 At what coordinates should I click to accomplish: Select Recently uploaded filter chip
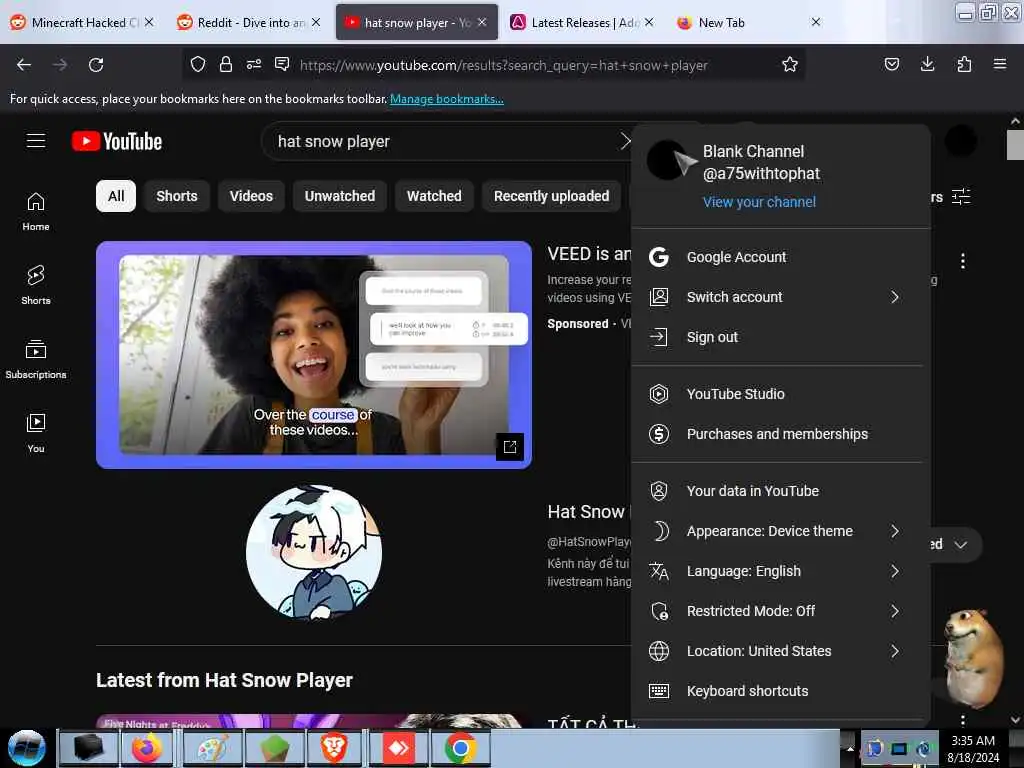[551, 196]
